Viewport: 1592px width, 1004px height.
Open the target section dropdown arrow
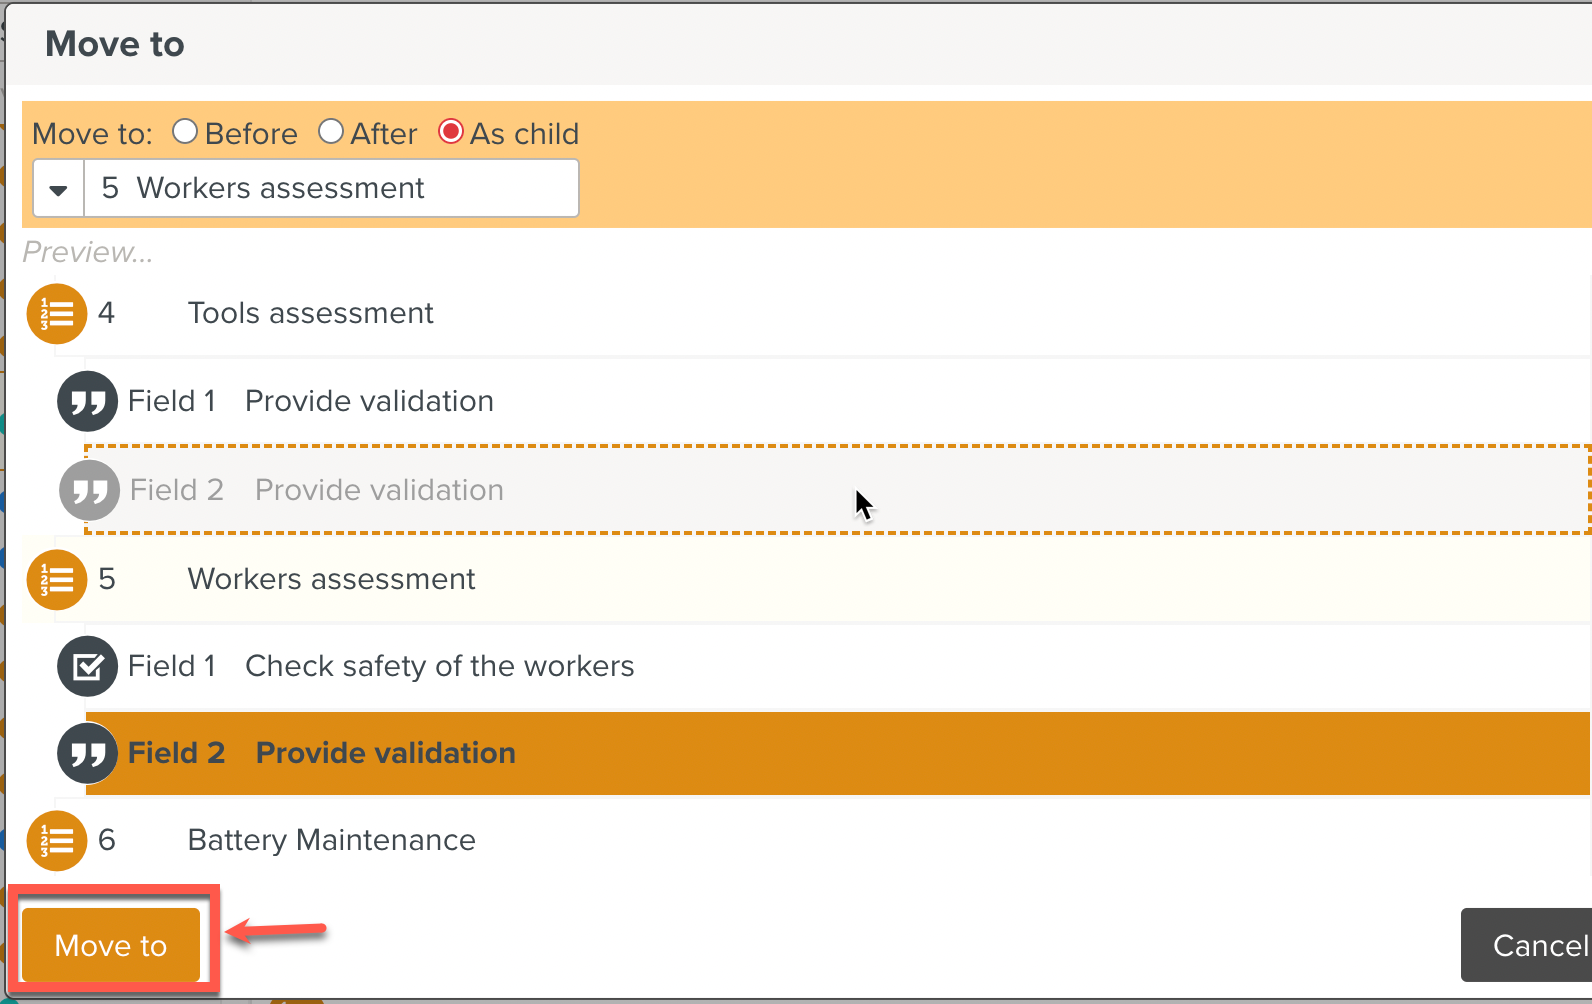[59, 189]
